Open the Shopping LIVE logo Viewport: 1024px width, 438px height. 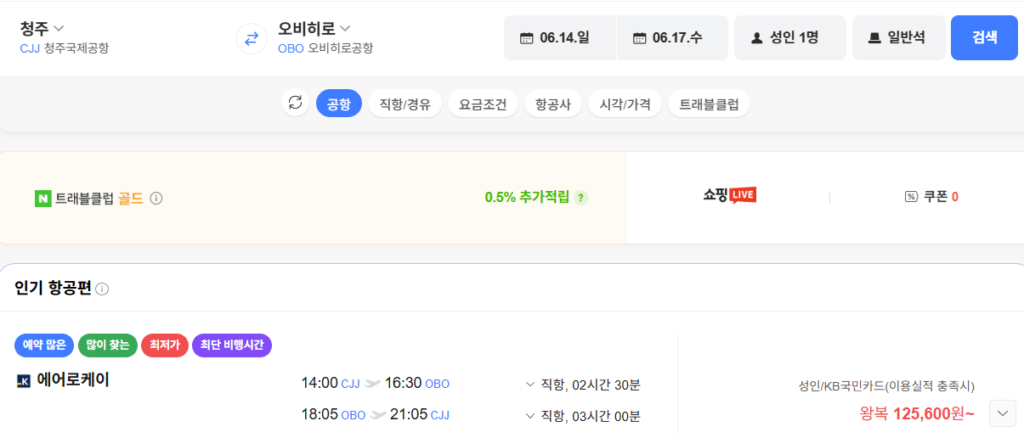(729, 196)
